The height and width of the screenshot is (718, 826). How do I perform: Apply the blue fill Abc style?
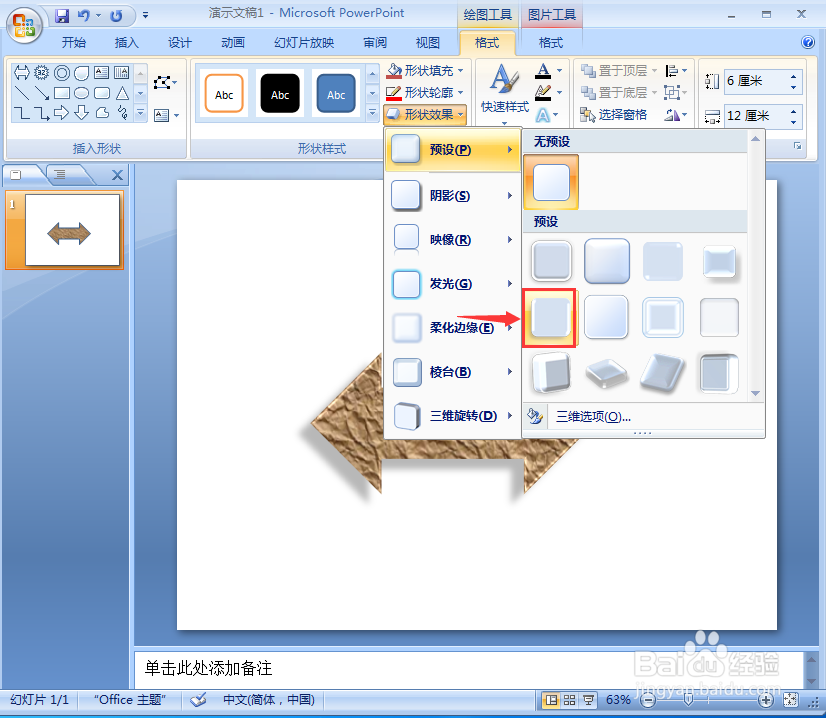pyautogui.click(x=336, y=94)
